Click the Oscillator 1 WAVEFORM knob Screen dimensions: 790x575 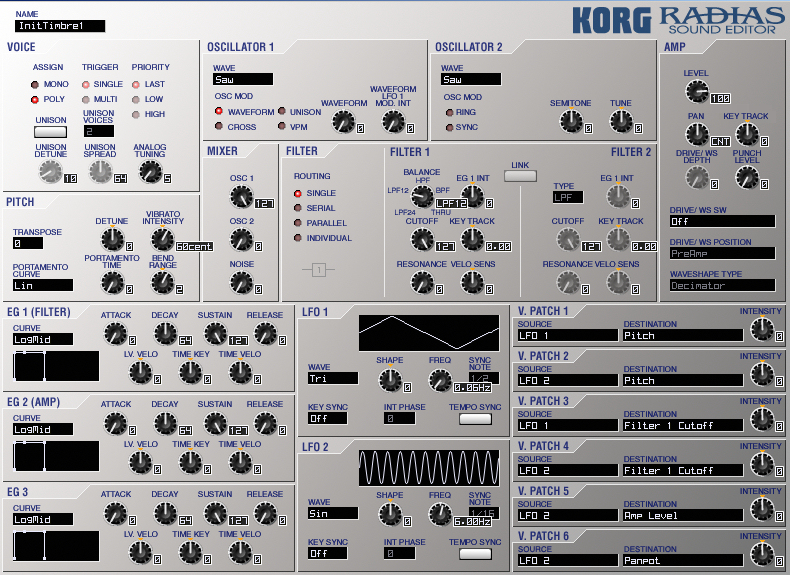tap(344, 121)
